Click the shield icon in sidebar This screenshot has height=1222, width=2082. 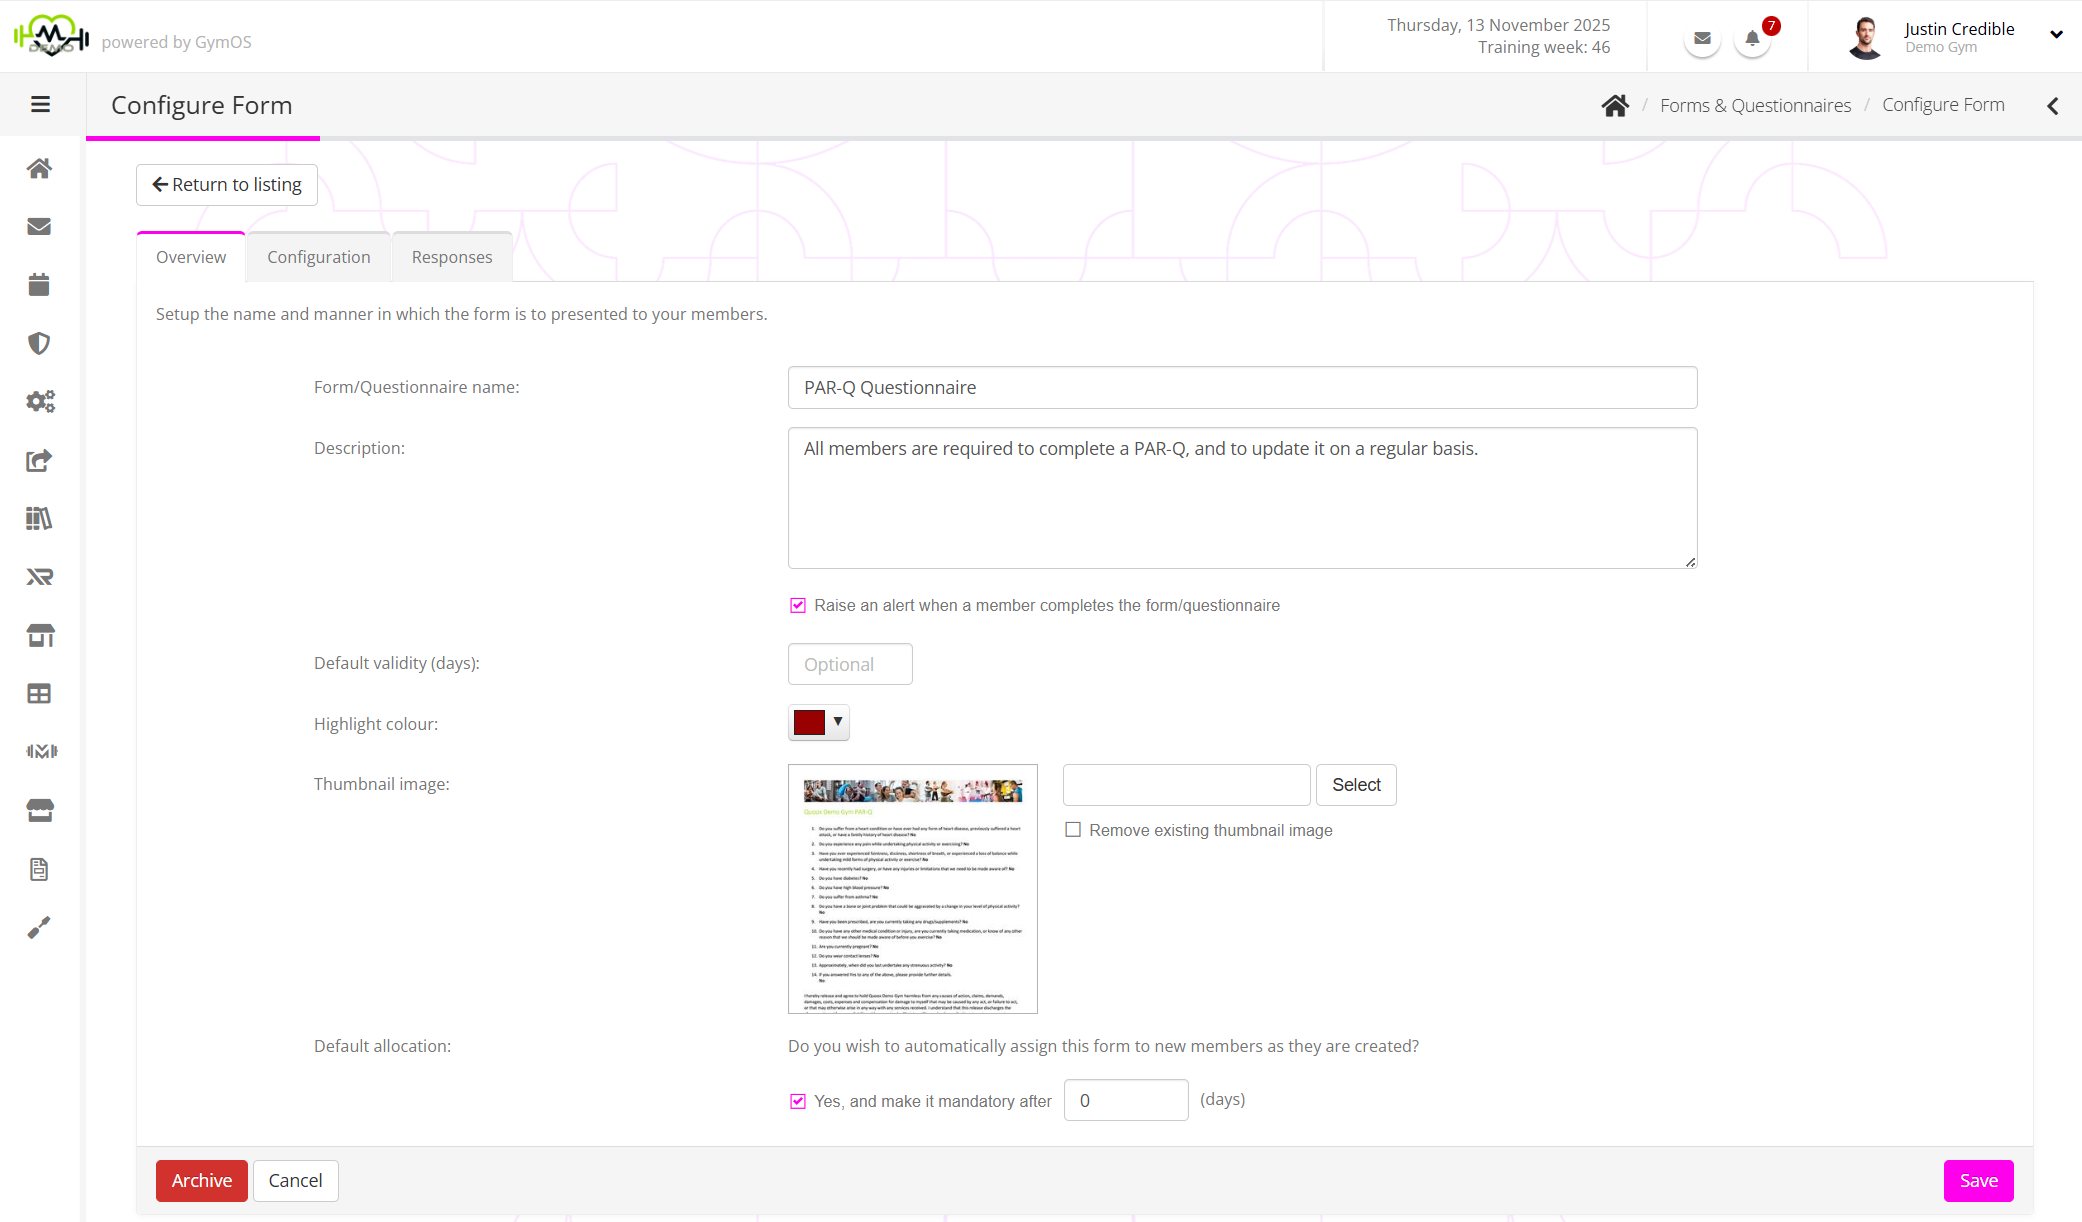(39, 344)
